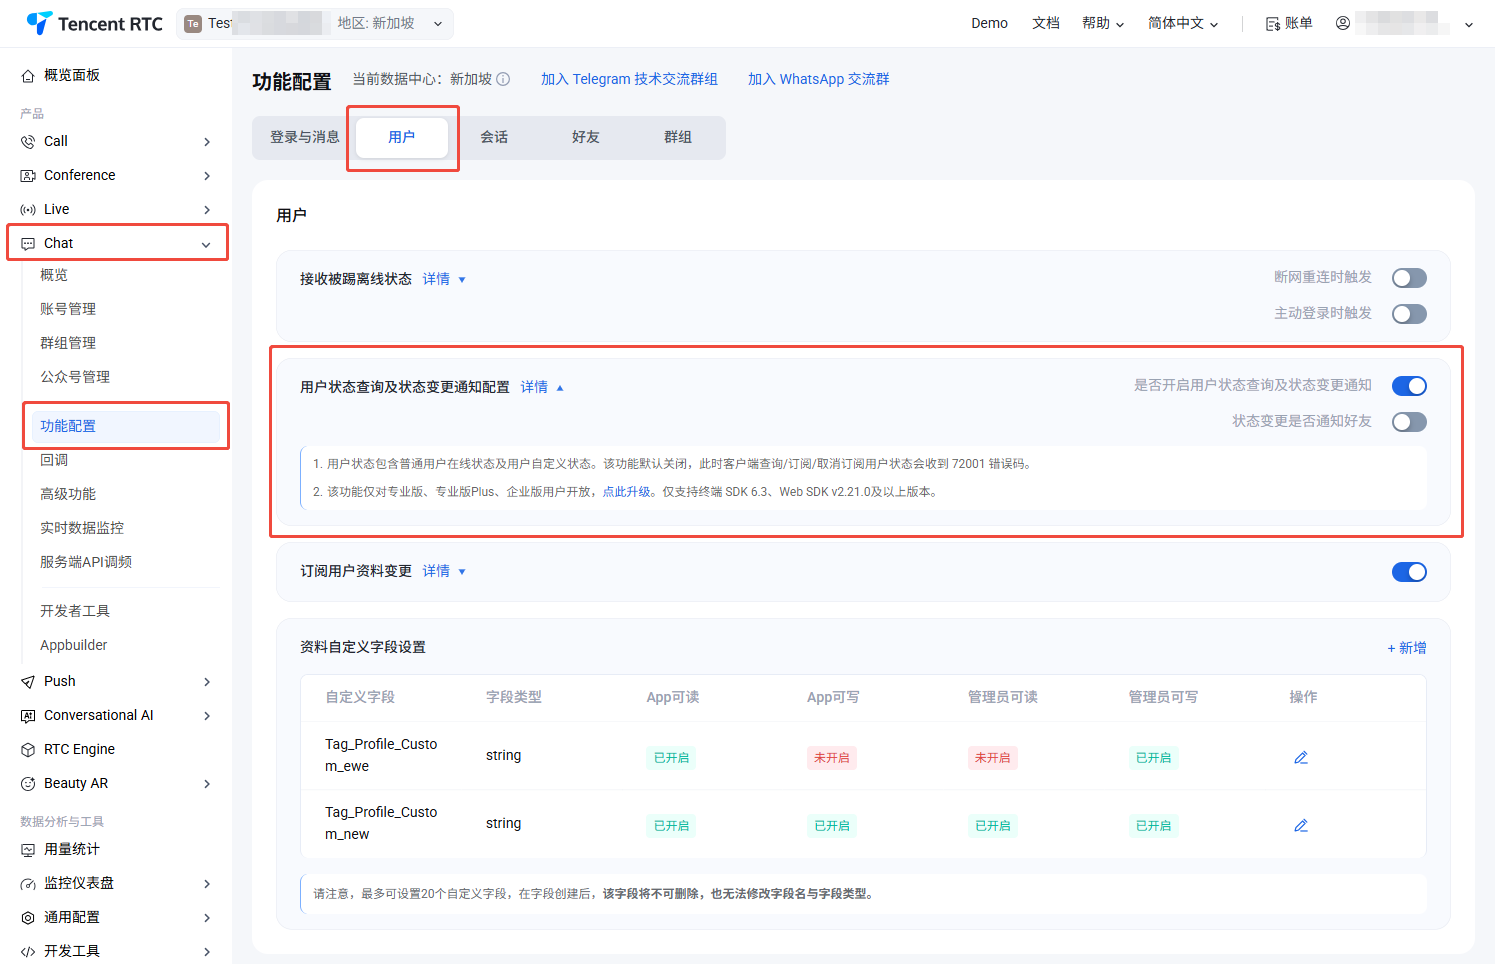Click the 已开启 App可读 badge for Custom_ewe
The image size is (1495, 964).
(x=671, y=758)
